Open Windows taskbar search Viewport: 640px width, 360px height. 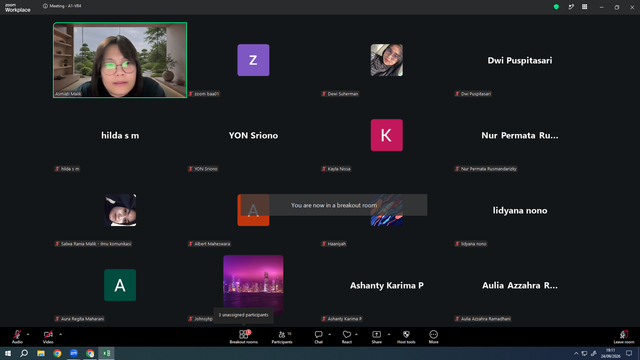click(24, 353)
